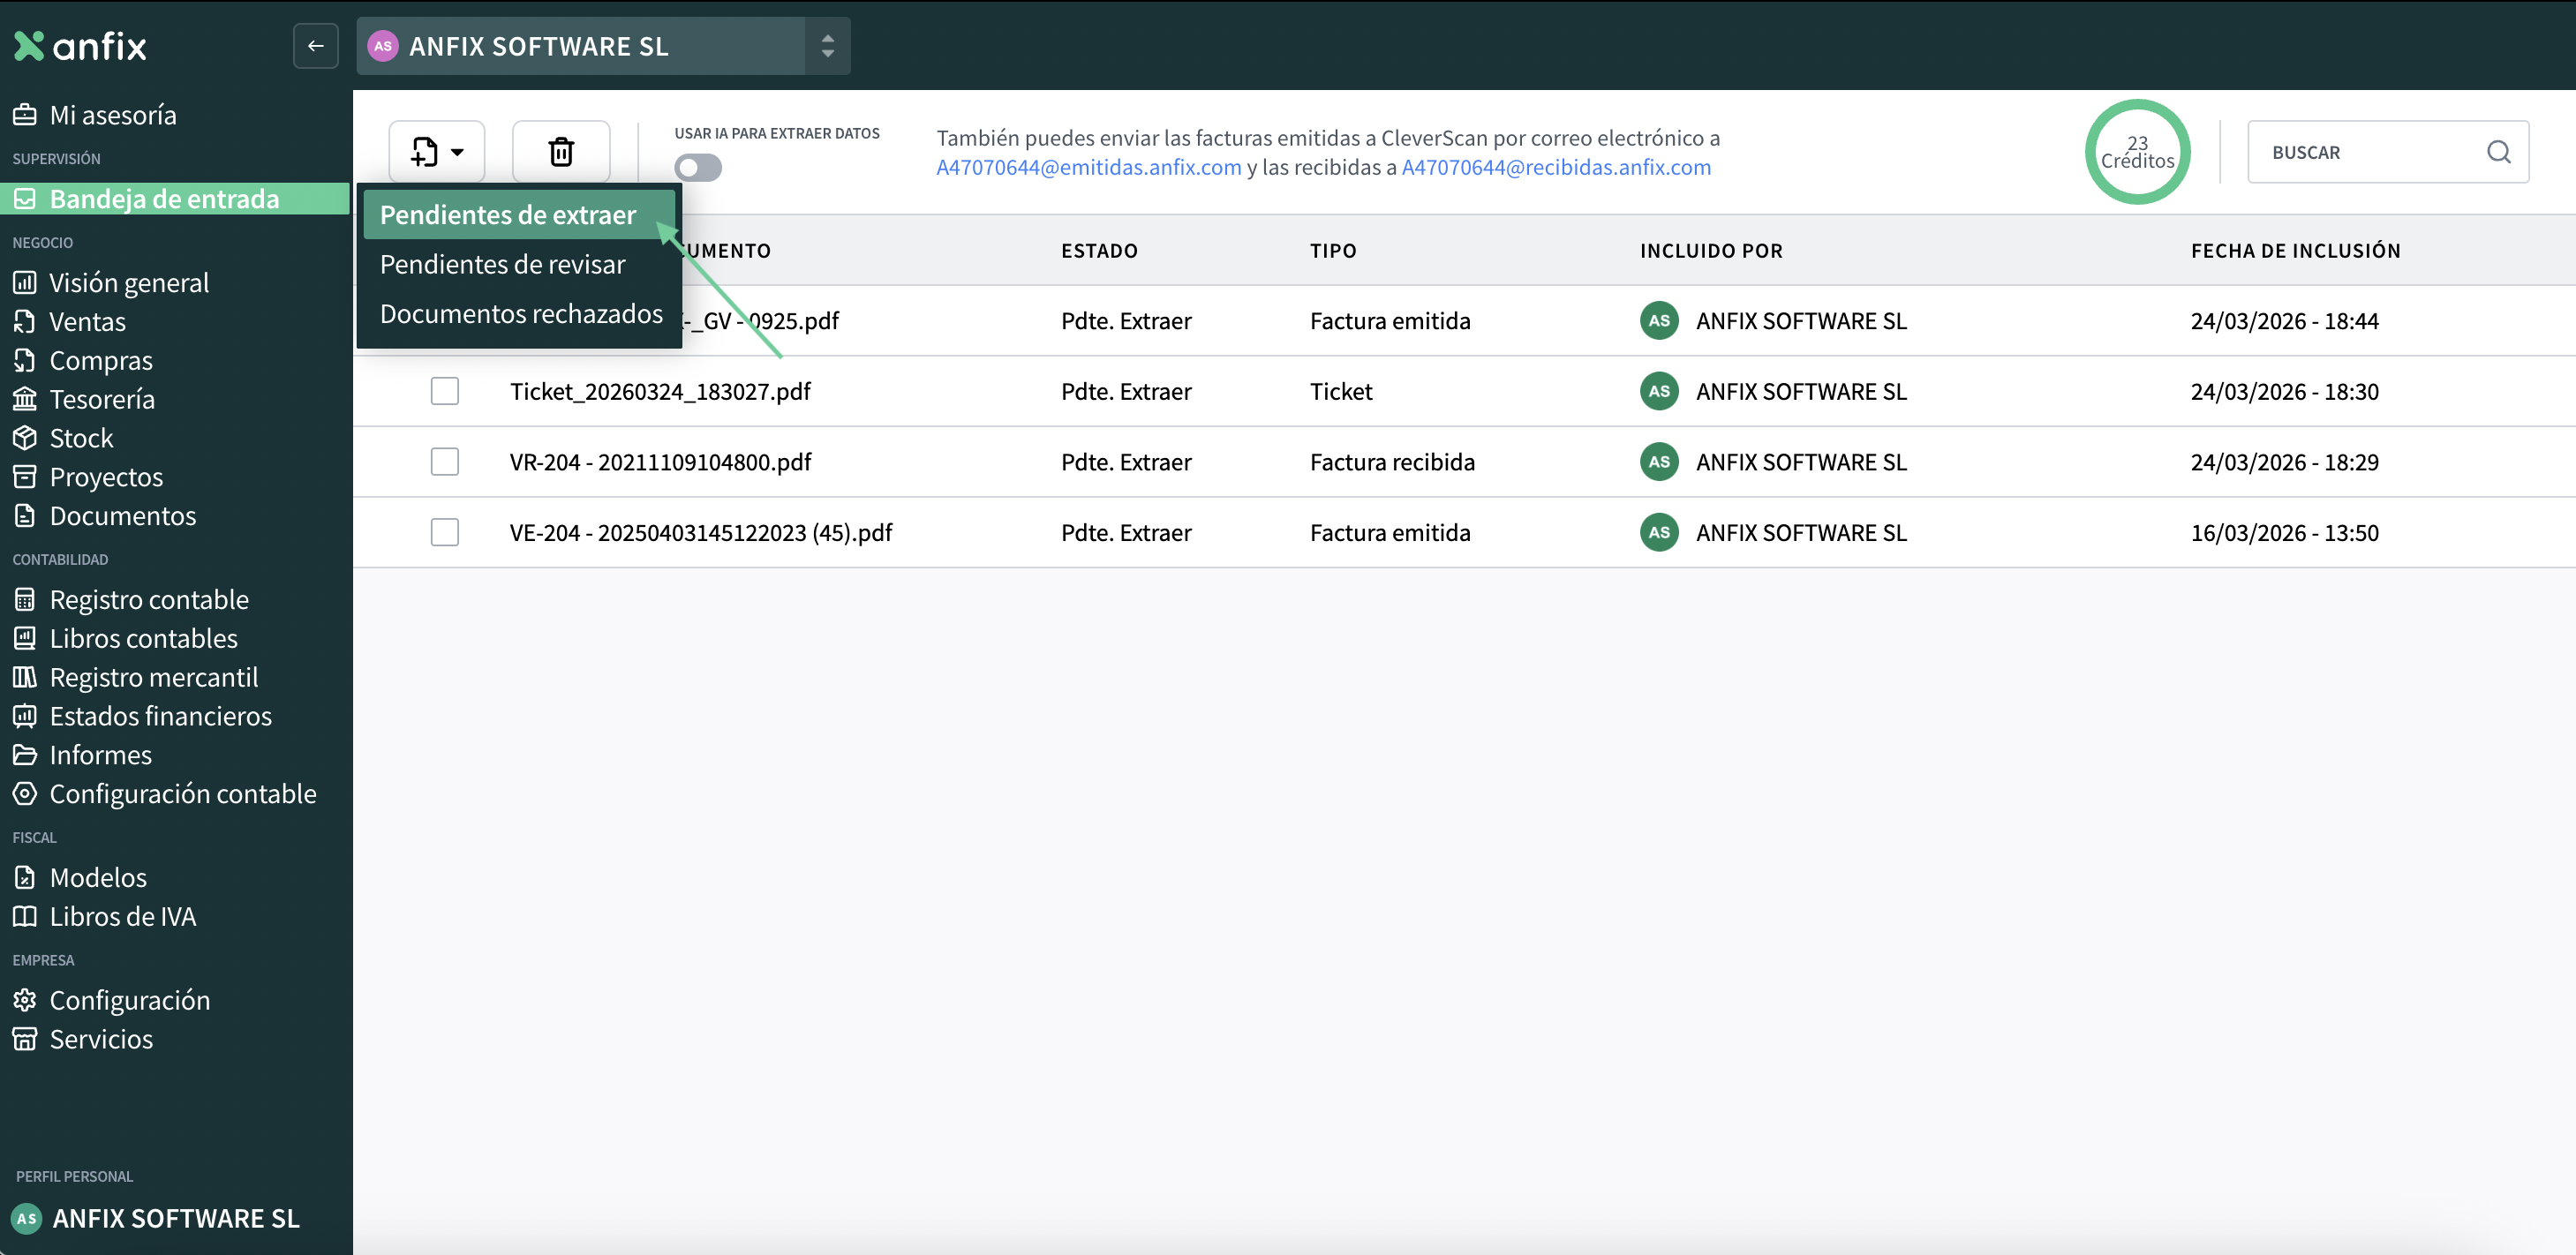Click the trash delete icon in toolbar
The width and height of the screenshot is (2576, 1255).
(x=561, y=152)
